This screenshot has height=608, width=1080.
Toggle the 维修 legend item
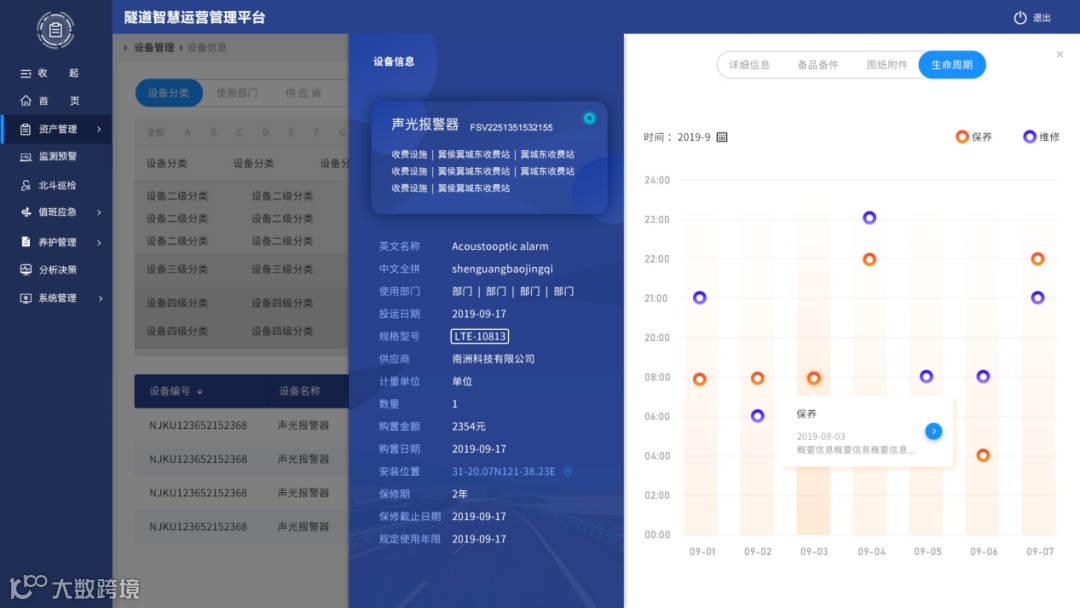coord(1041,137)
